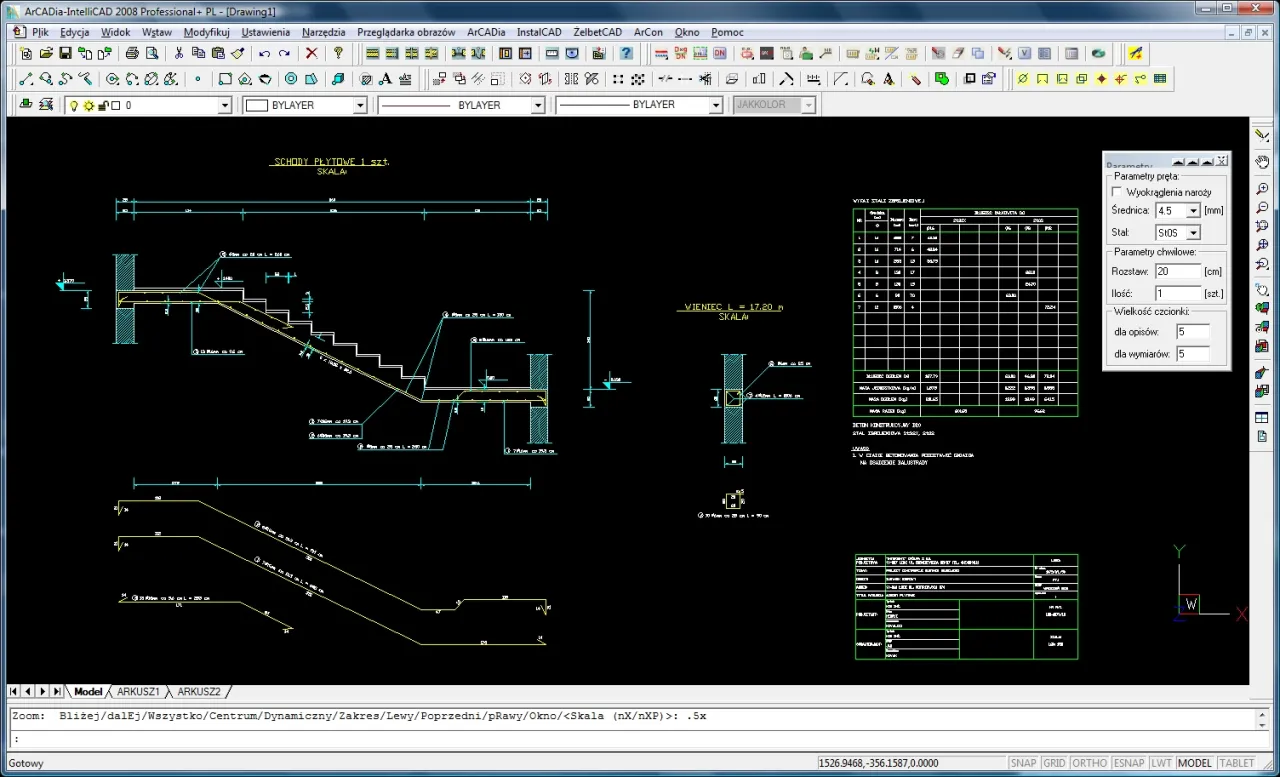Enable the Wyokrąglenia naroży checkbox

click(1117, 192)
